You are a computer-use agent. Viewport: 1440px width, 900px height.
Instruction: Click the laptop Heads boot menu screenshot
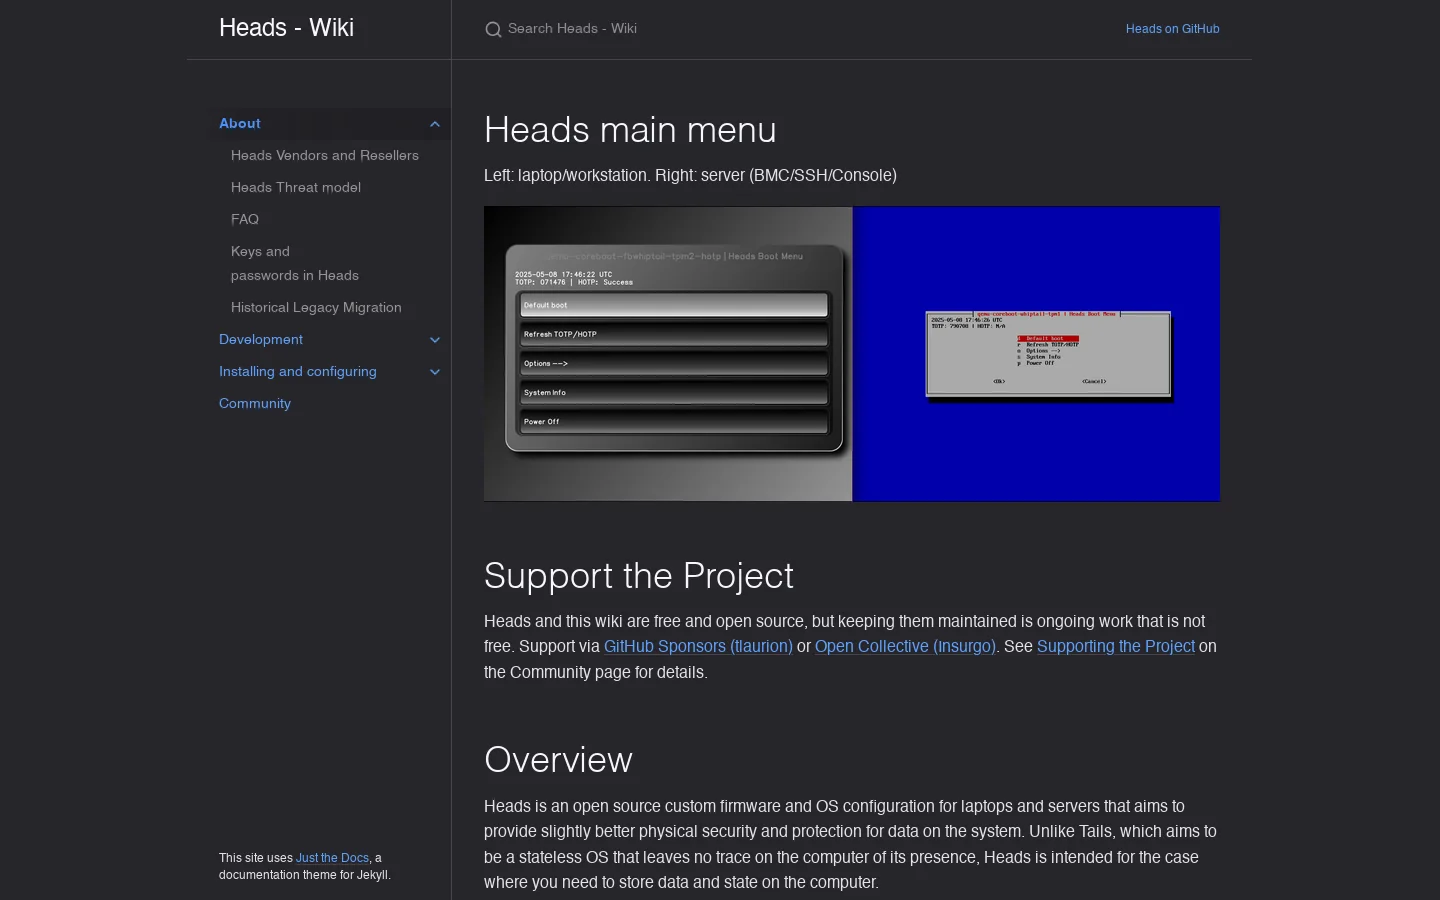coord(668,354)
